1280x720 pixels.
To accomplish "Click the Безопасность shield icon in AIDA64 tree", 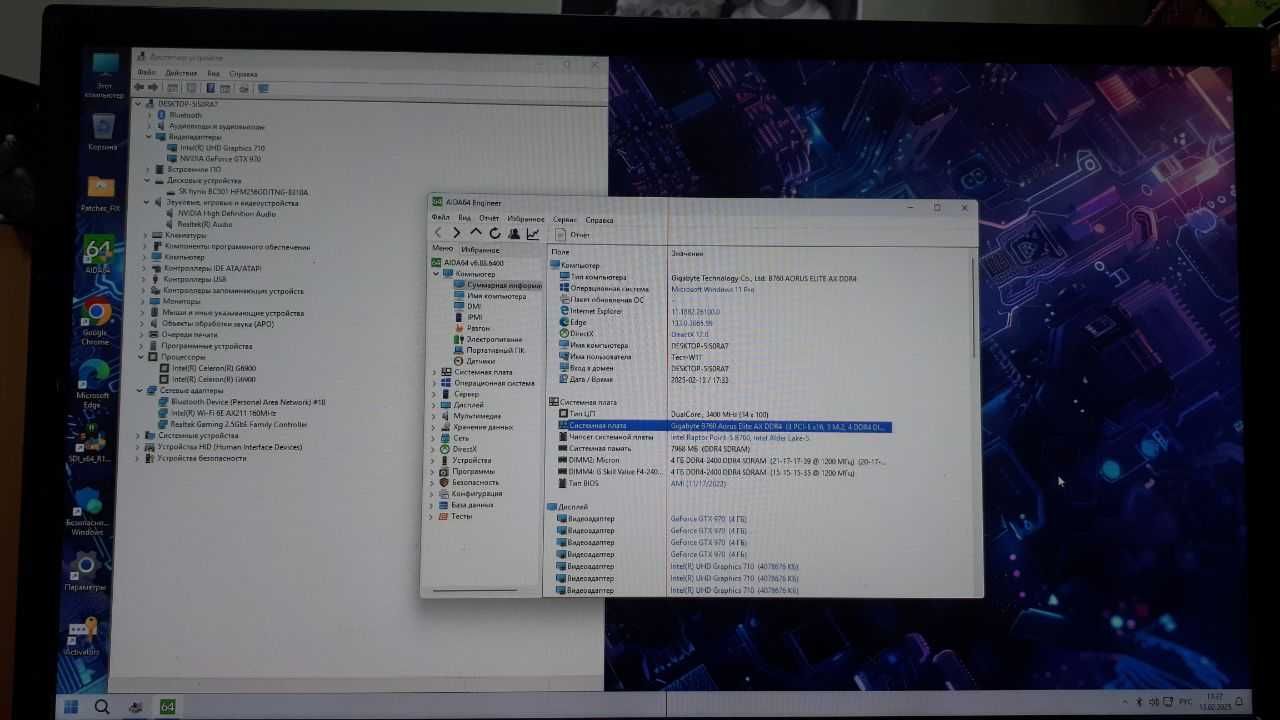I will 445,483.
